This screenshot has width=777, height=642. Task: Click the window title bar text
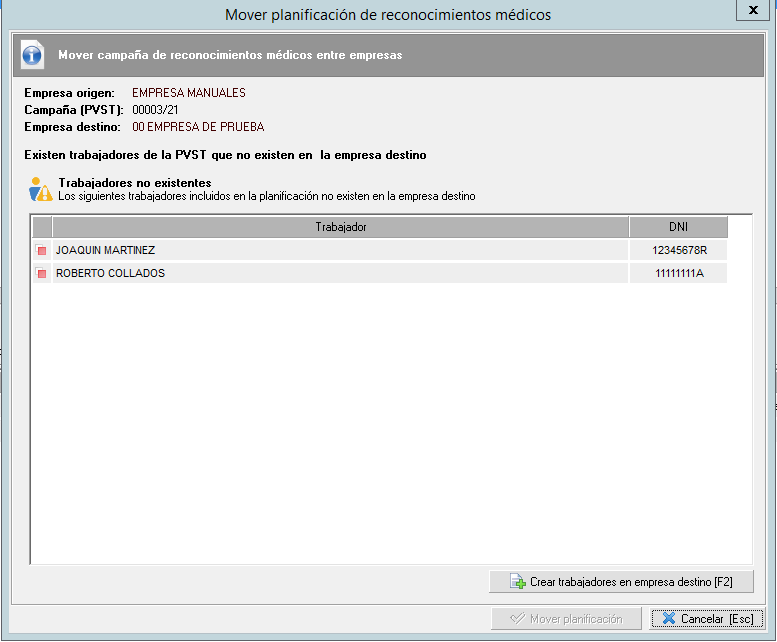click(x=388, y=14)
